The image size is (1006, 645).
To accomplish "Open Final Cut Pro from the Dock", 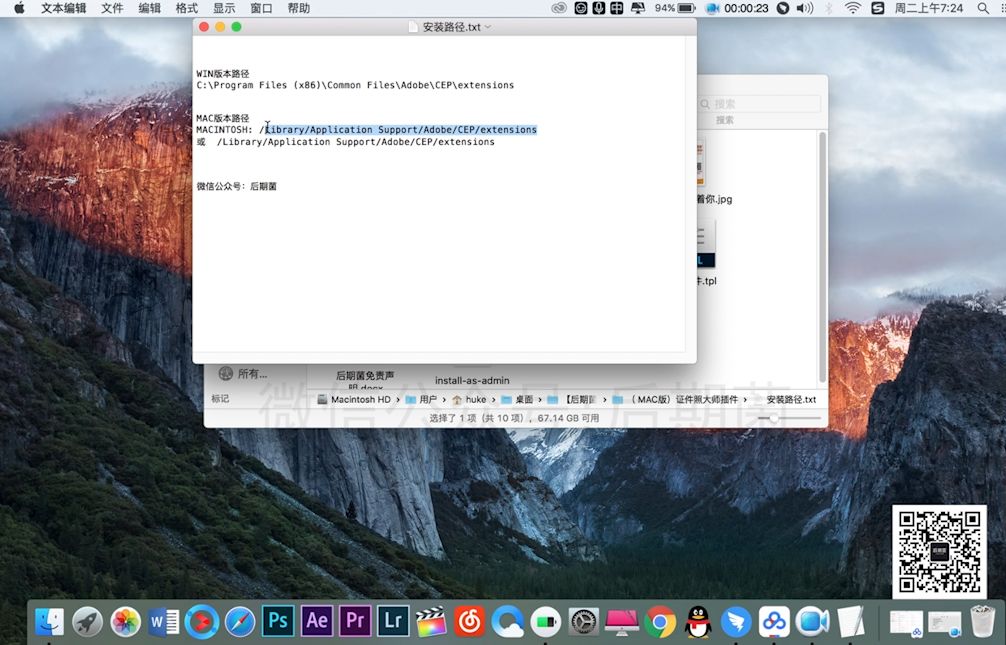I will (431, 621).
